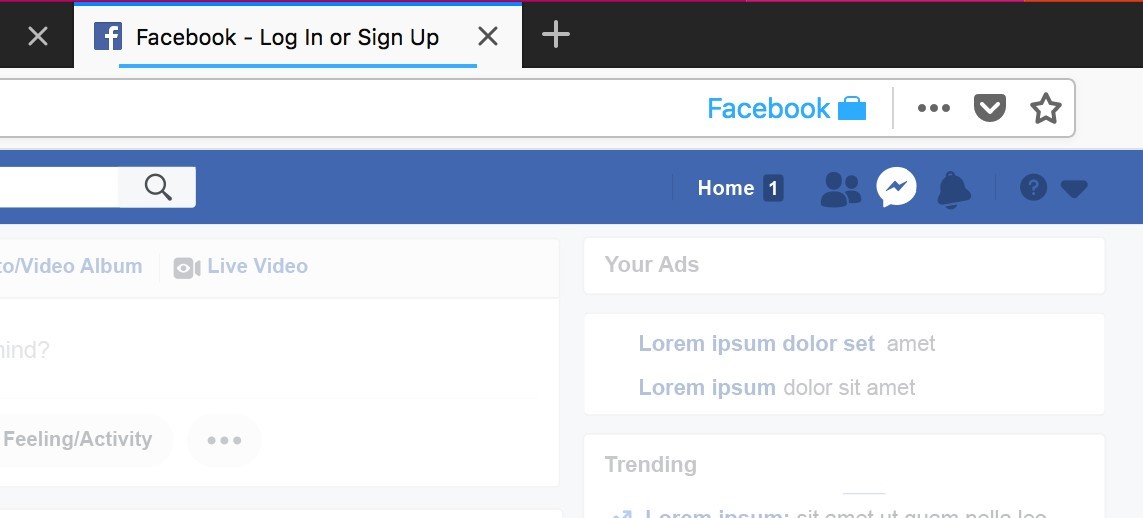
Task: Choose Live Video post option
Action: 241,267
